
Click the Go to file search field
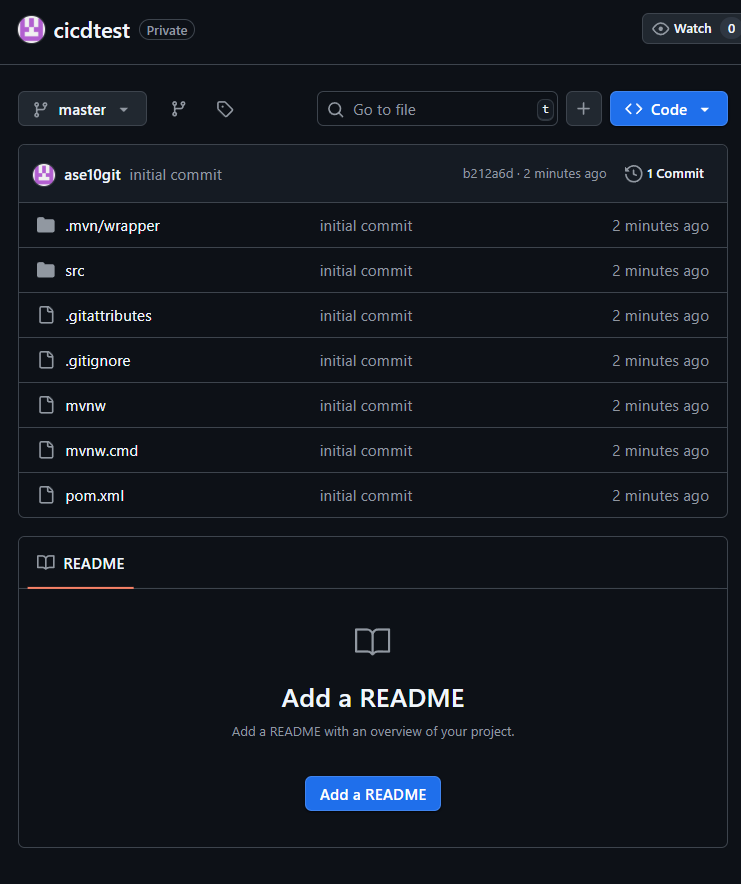point(437,109)
